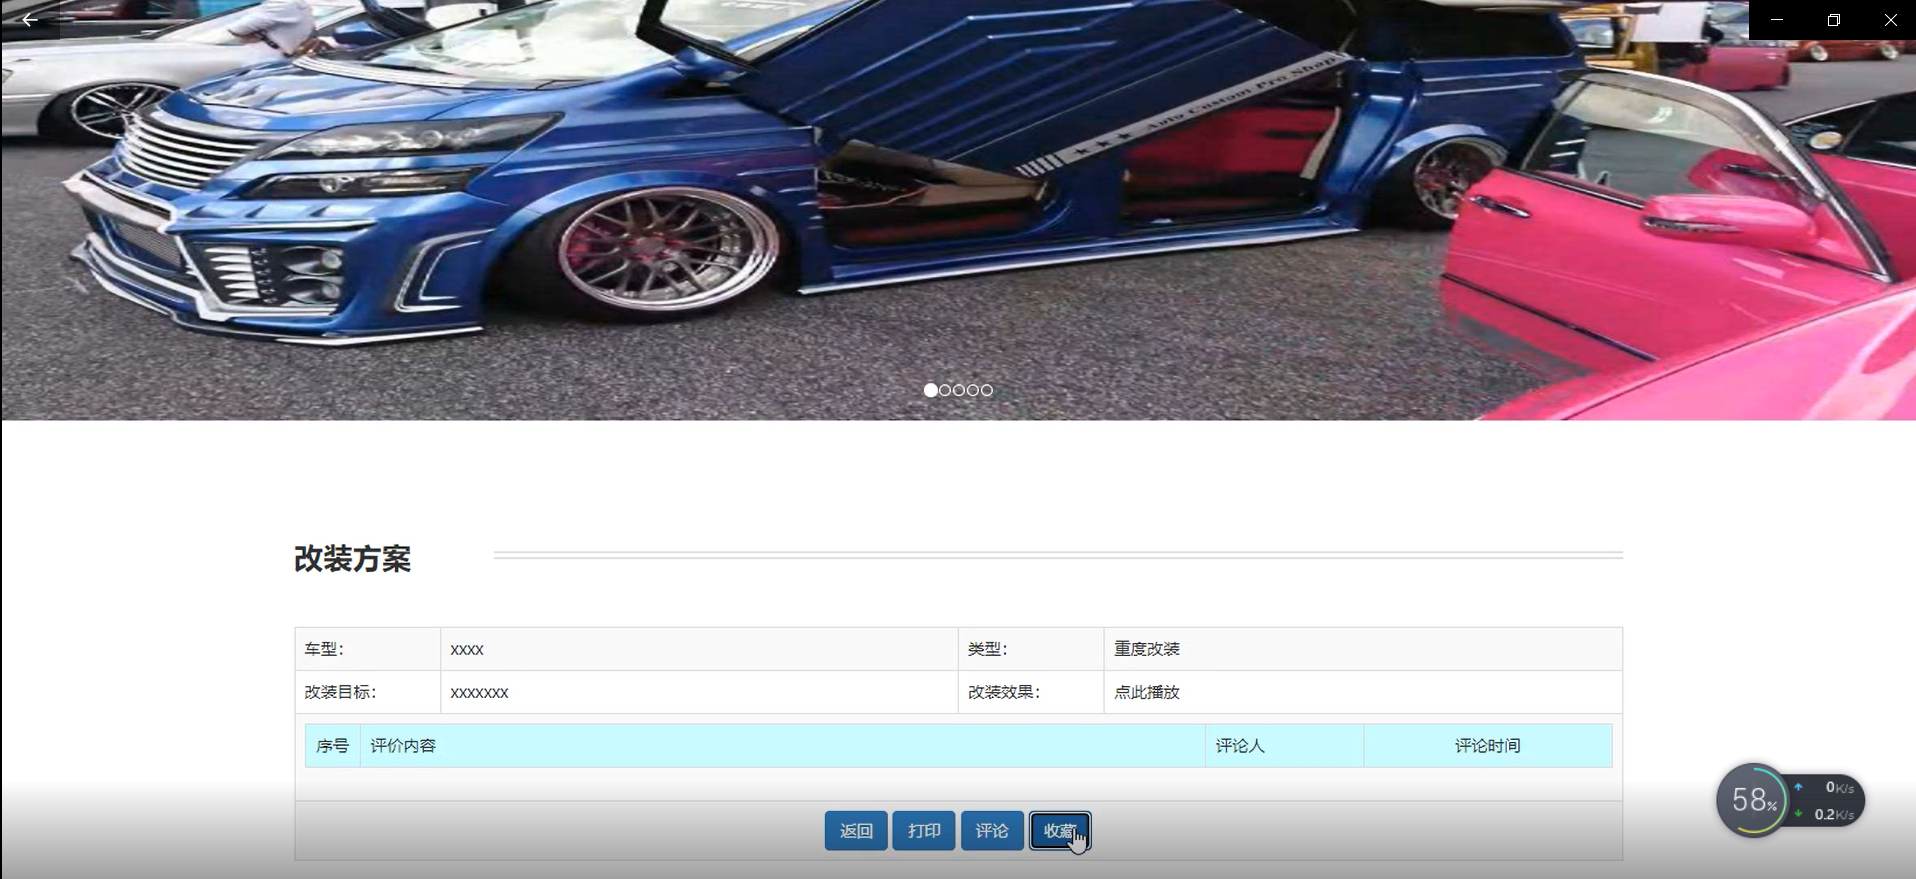Minimize the application window
Screen dimensions: 1916x879
(1777, 20)
